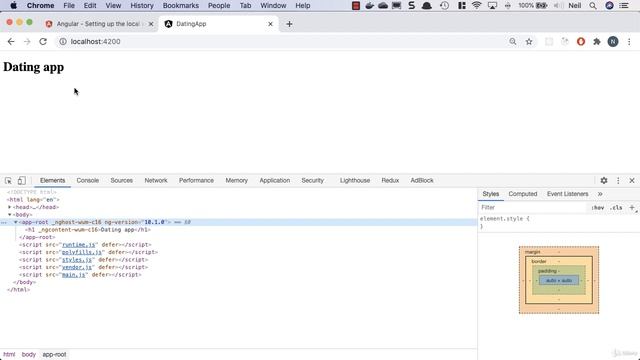This screenshot has width=640, height=360.
Task: Select the h1 Dating app node
Action: point(88,230)
